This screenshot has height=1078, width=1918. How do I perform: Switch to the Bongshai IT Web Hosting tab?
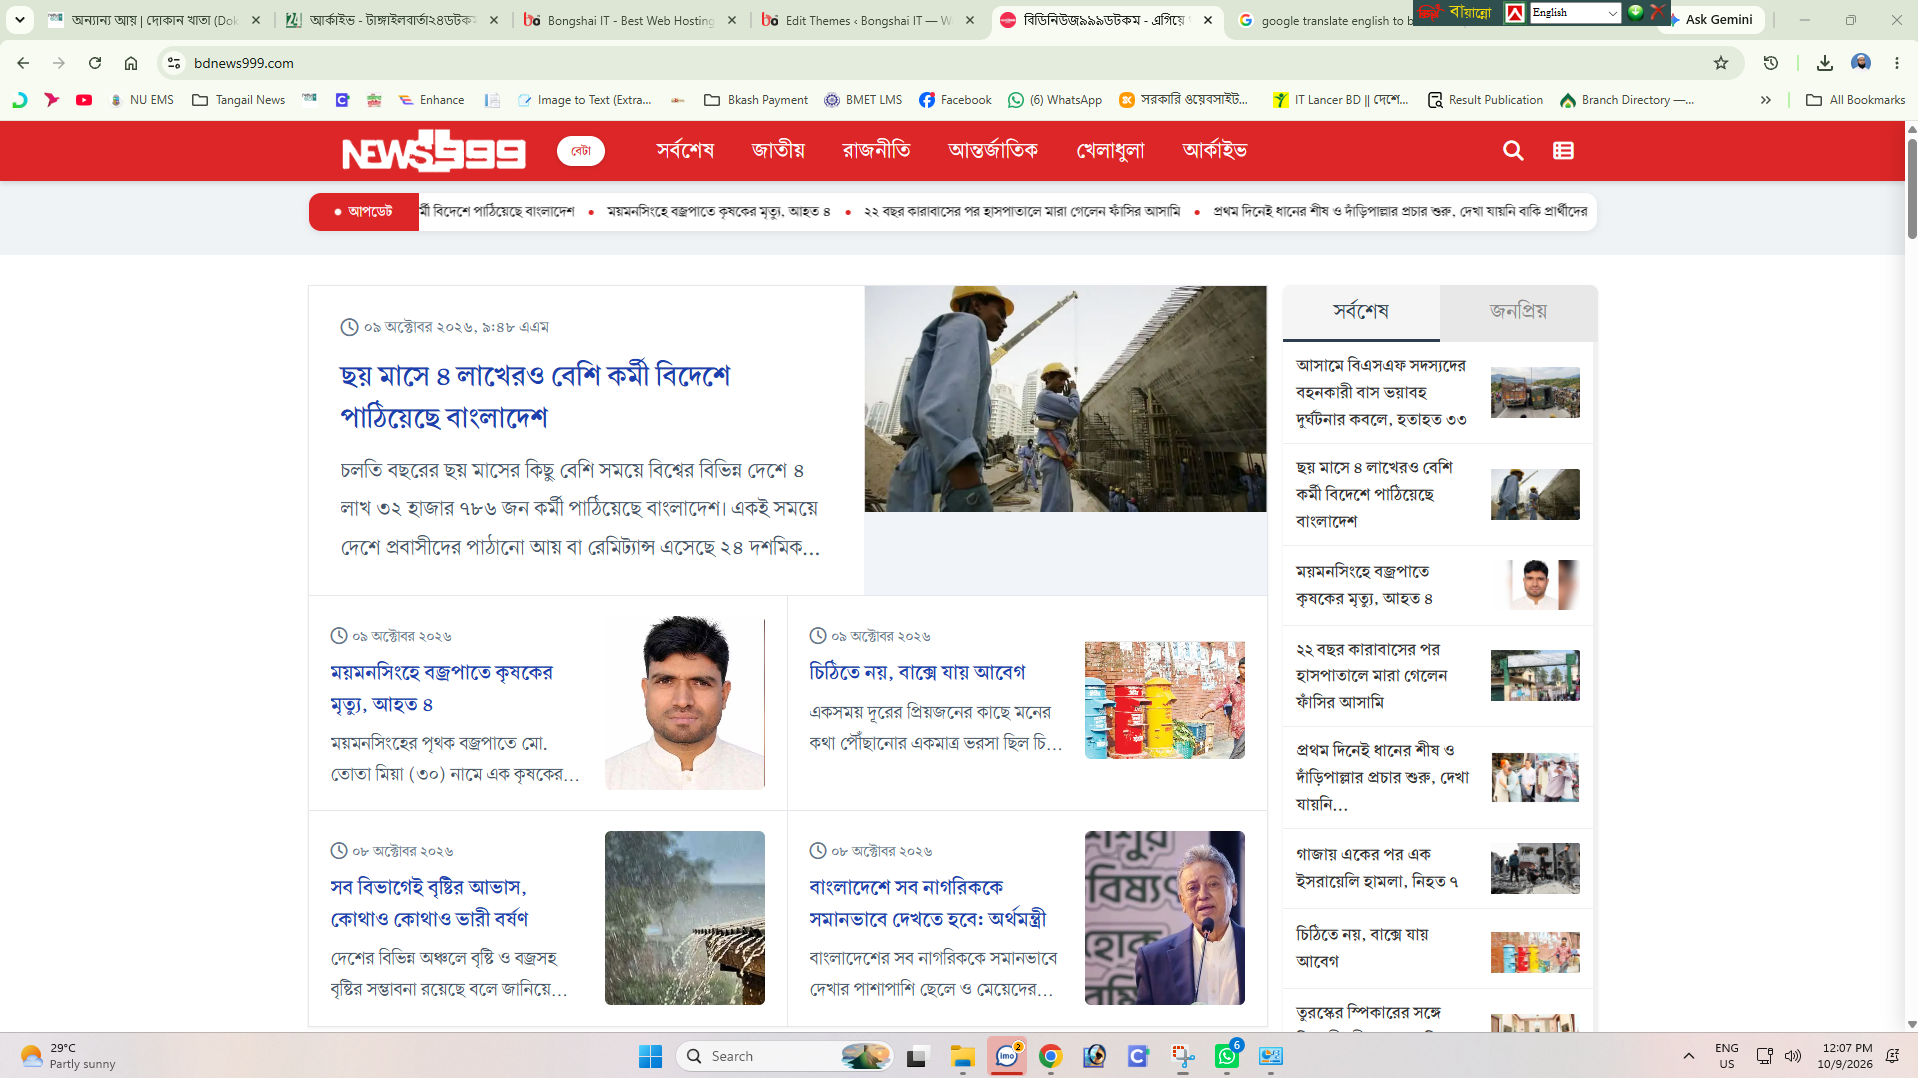click(x=630, y=20)
